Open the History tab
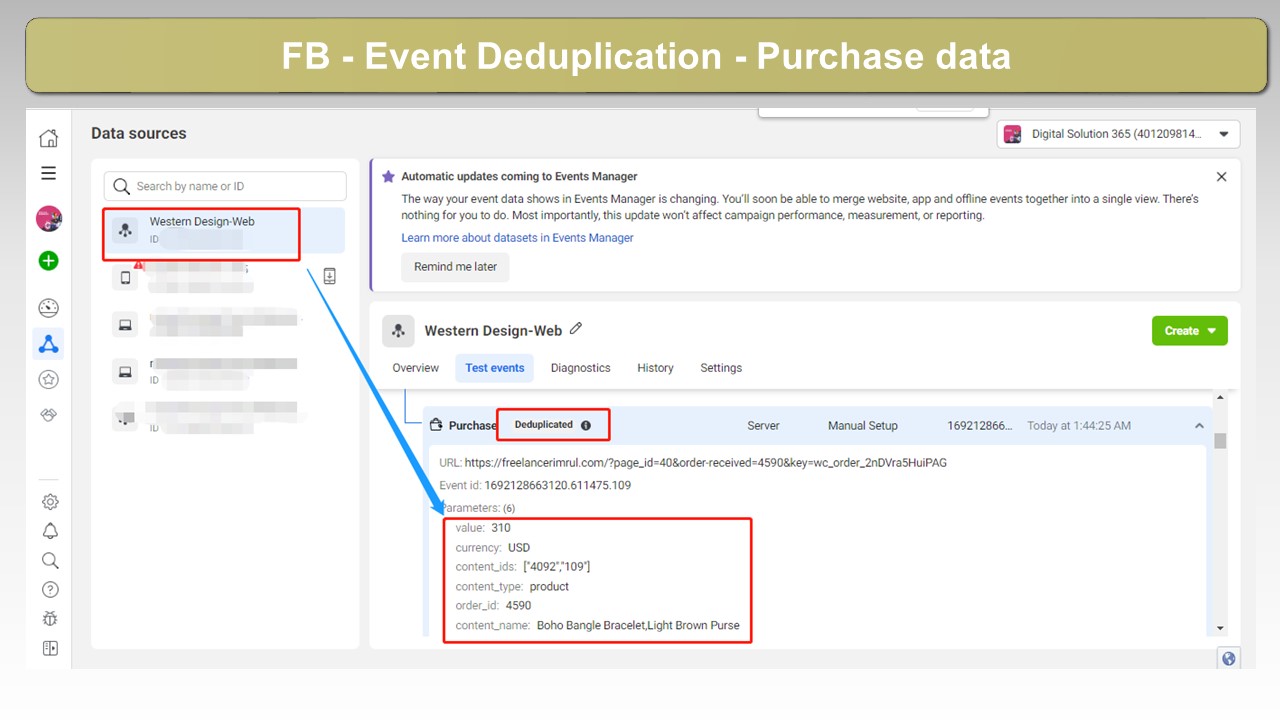 pyautogui.click(x=655, y=368)
